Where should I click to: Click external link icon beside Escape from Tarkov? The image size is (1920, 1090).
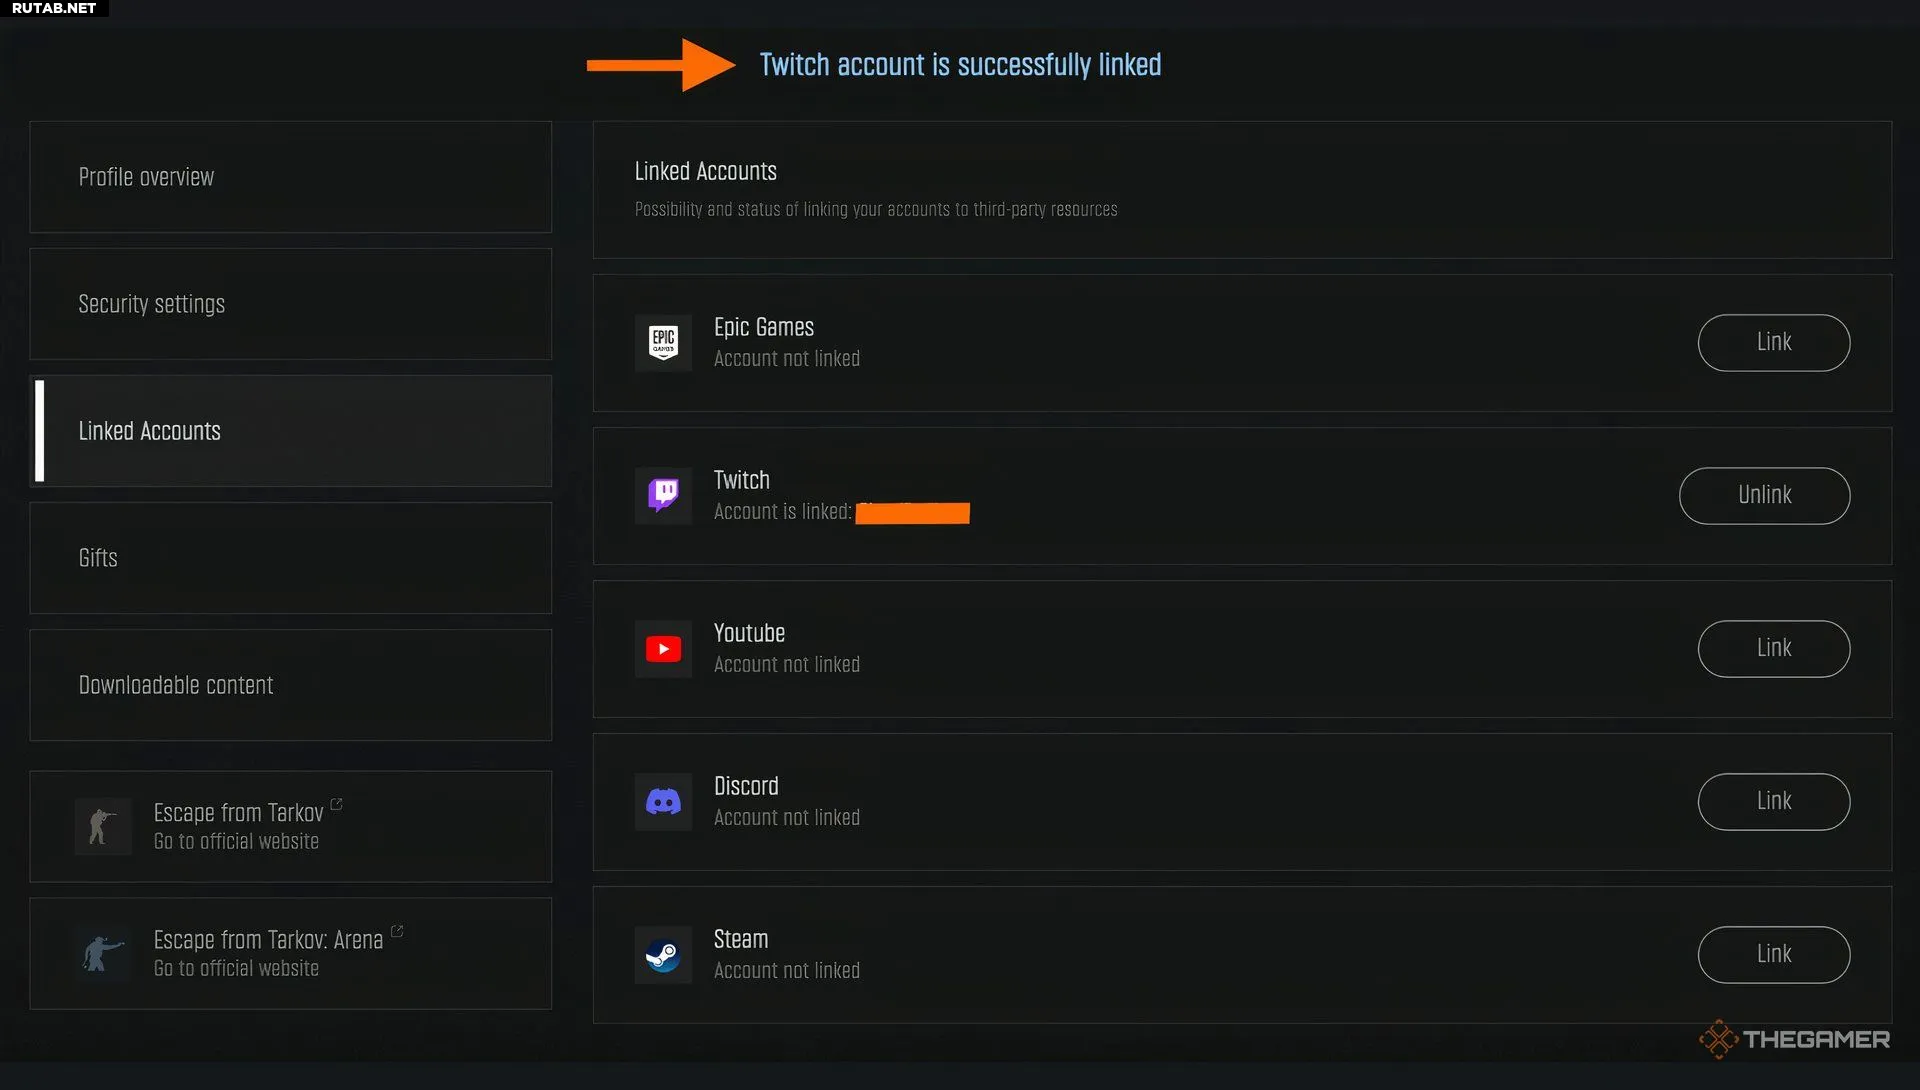pyautogui.click(x=337, y=804)
